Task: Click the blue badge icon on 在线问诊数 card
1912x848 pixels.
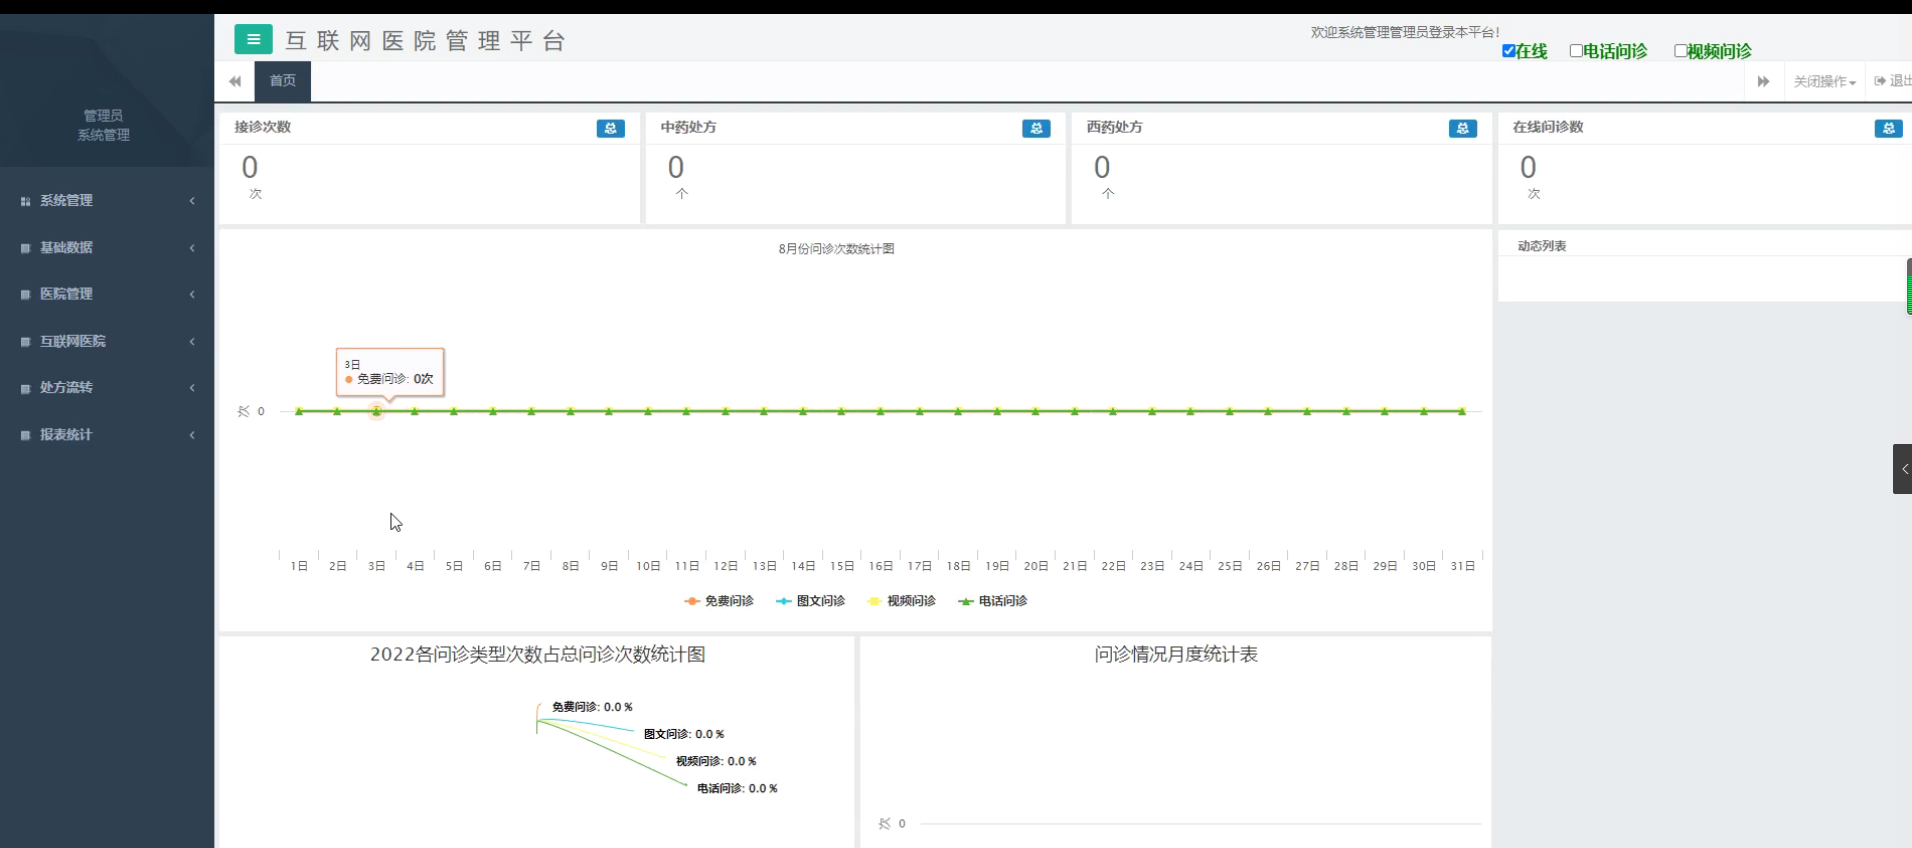Action: pyautogui.click(x=1888, y=128)
